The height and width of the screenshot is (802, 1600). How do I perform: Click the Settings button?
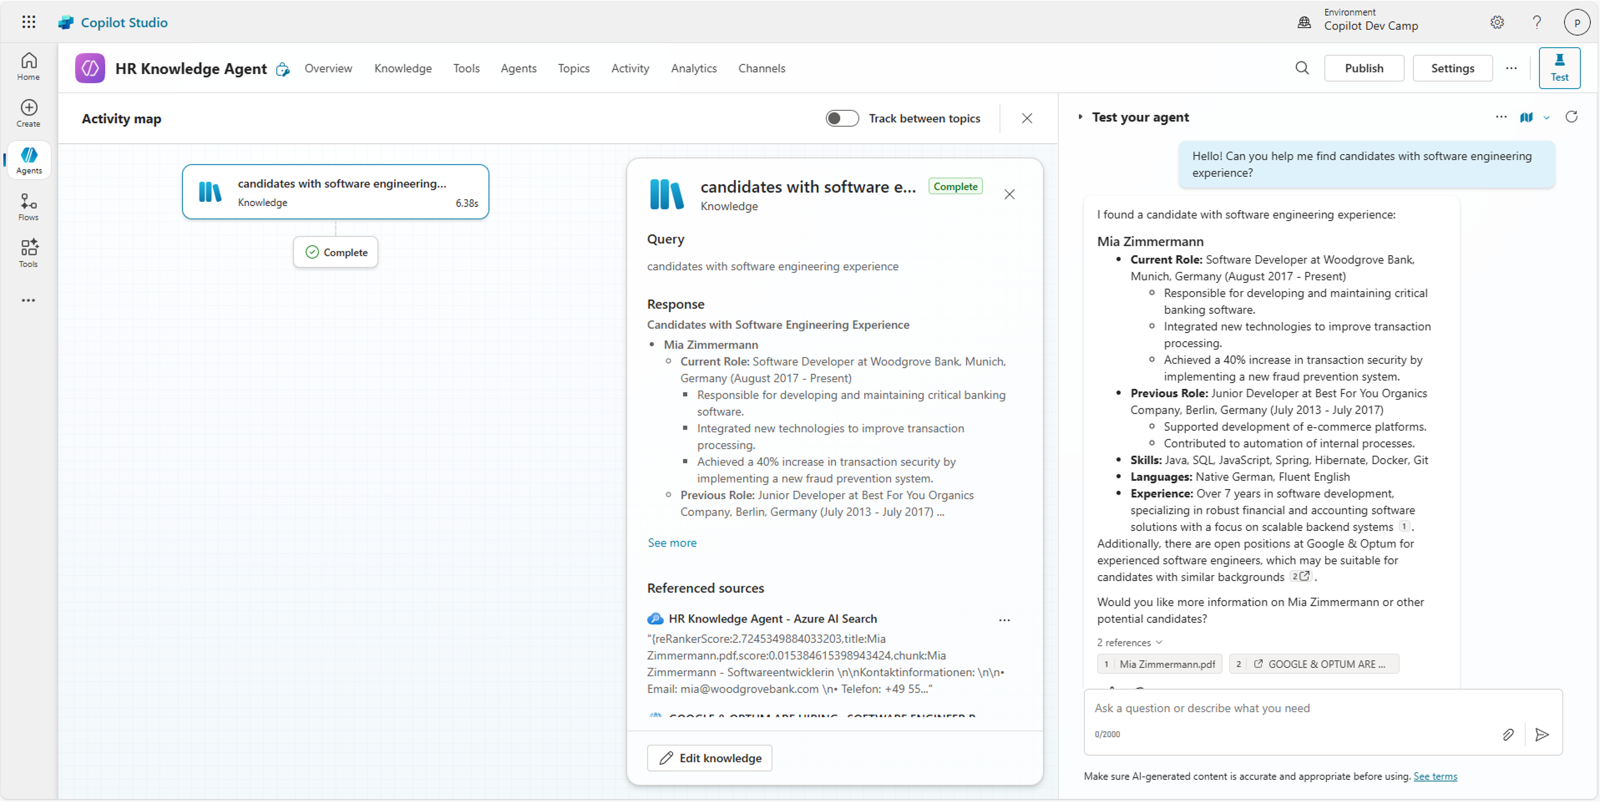pyautogui.click(x=1452, y=68)
